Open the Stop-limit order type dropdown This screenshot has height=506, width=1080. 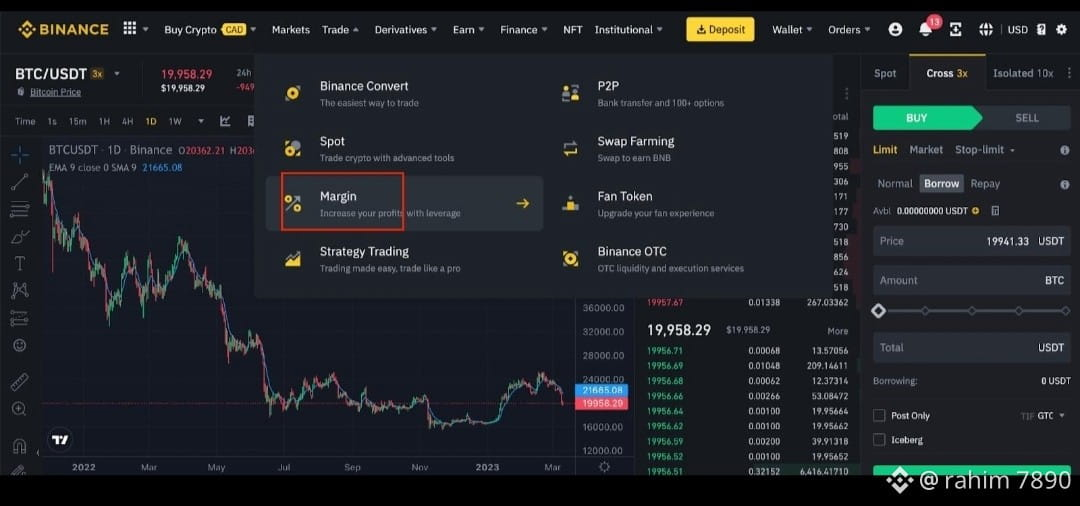coord(985,149)
